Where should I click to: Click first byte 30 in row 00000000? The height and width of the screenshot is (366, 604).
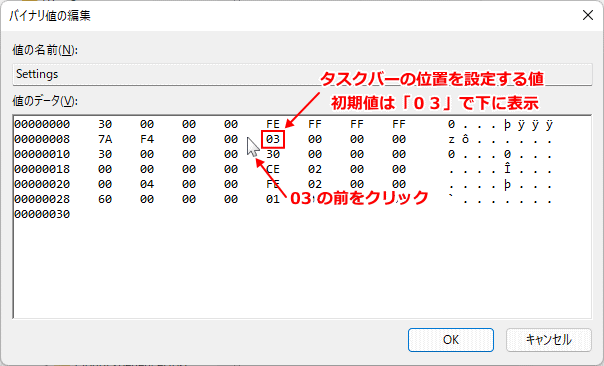coord(105,124)
